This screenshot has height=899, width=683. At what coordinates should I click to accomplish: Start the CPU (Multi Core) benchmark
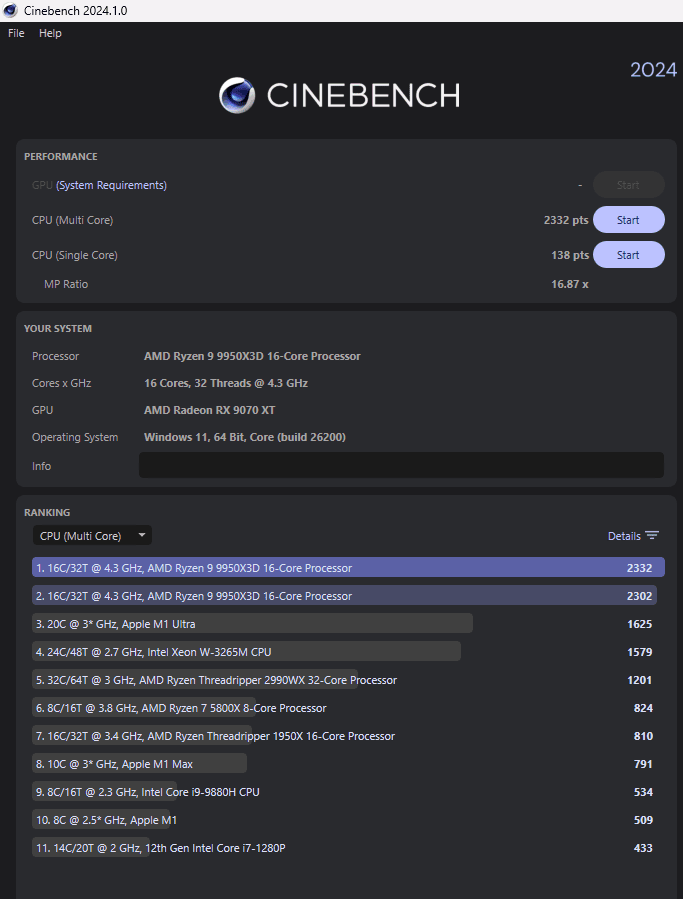coord(629,220)
